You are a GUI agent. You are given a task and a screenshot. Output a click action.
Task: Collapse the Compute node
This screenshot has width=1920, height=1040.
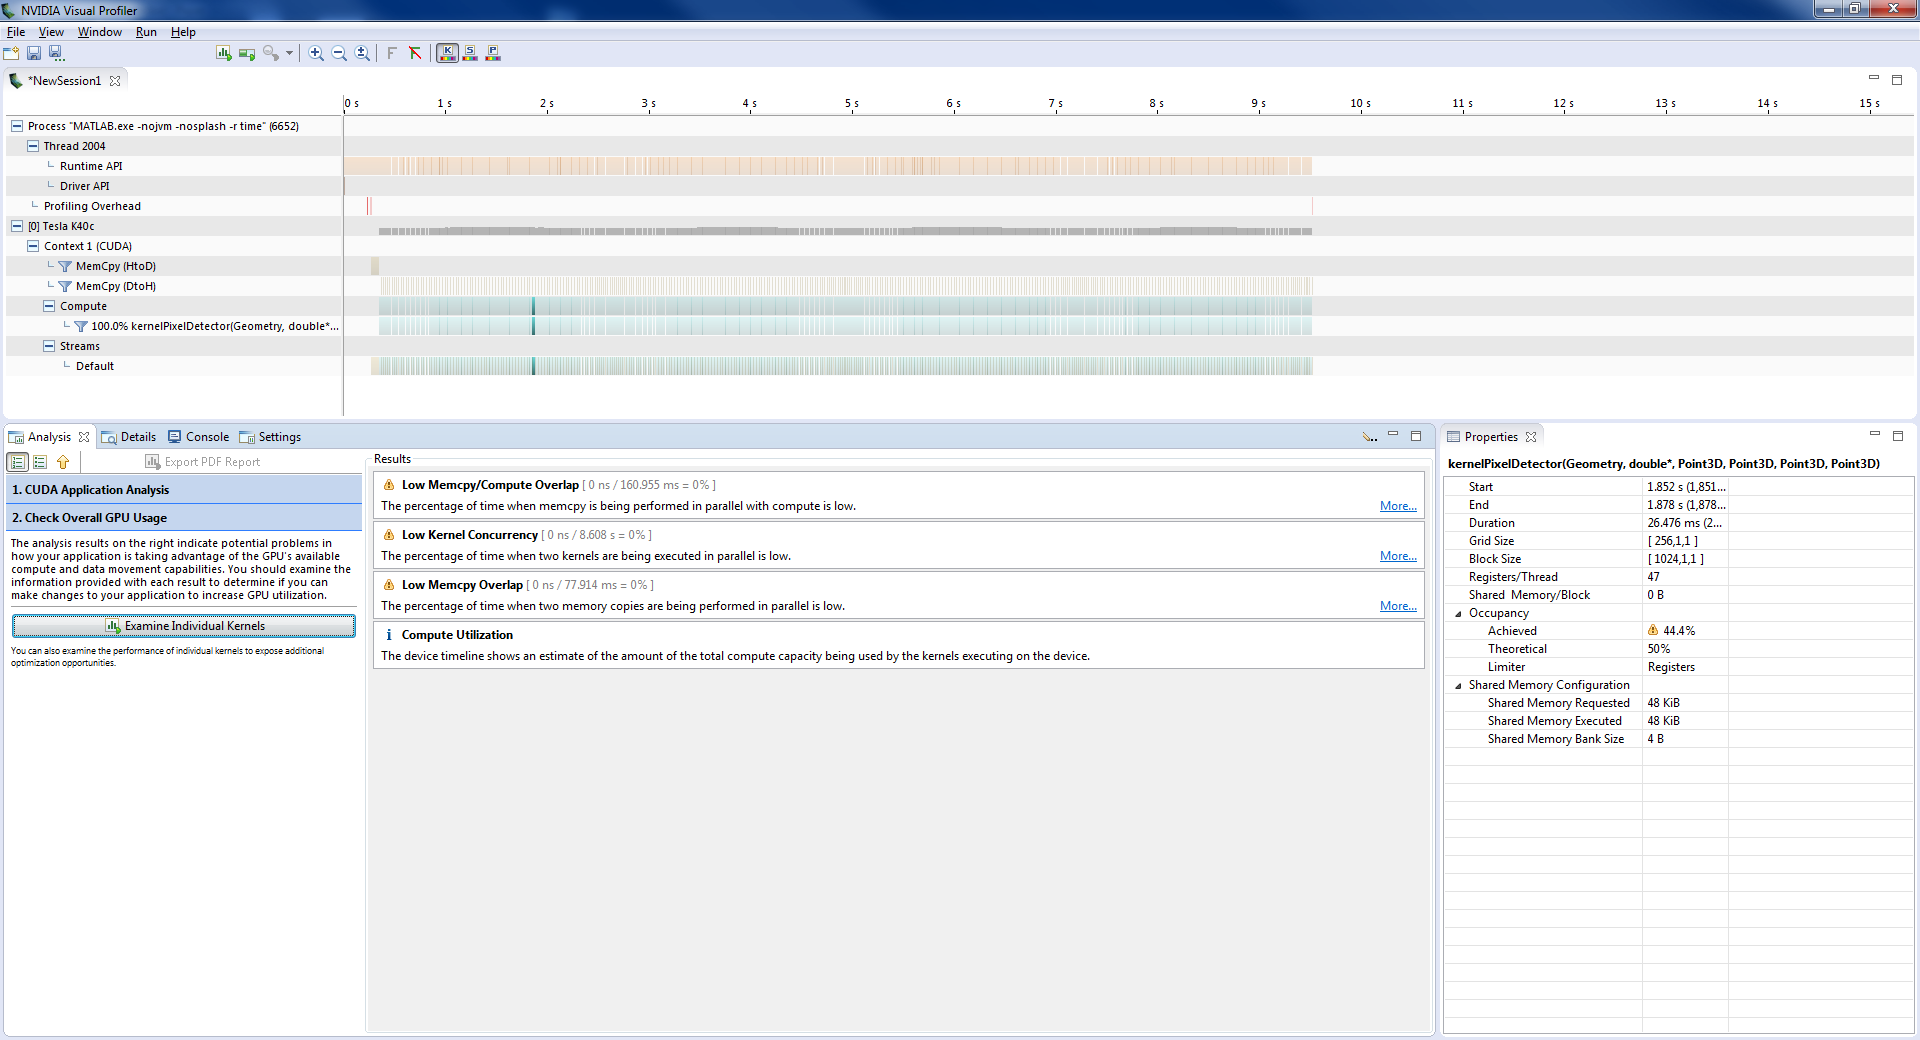pyautogui.click(x=49, y=306)
